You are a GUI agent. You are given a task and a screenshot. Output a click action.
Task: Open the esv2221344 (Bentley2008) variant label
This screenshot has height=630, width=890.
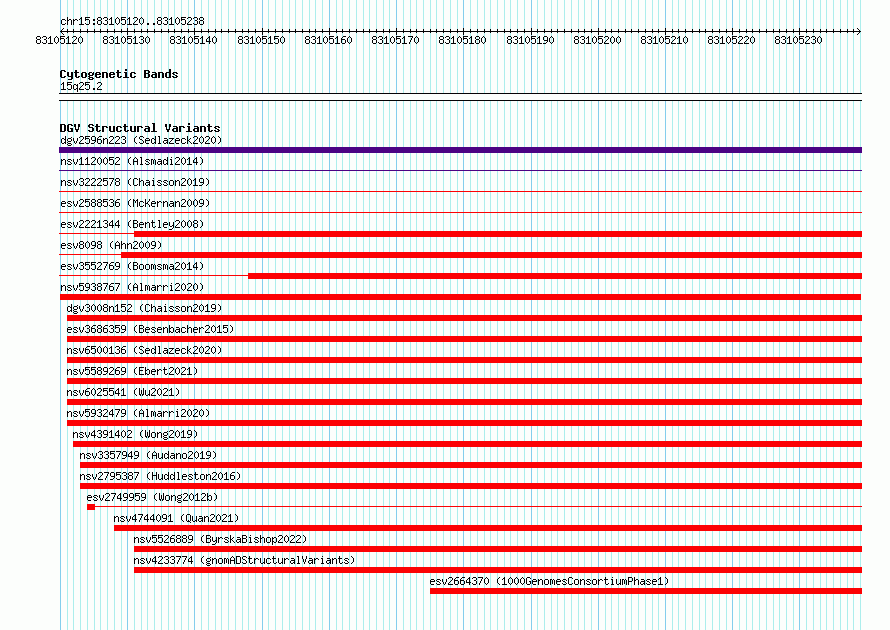tap(132, 224)
